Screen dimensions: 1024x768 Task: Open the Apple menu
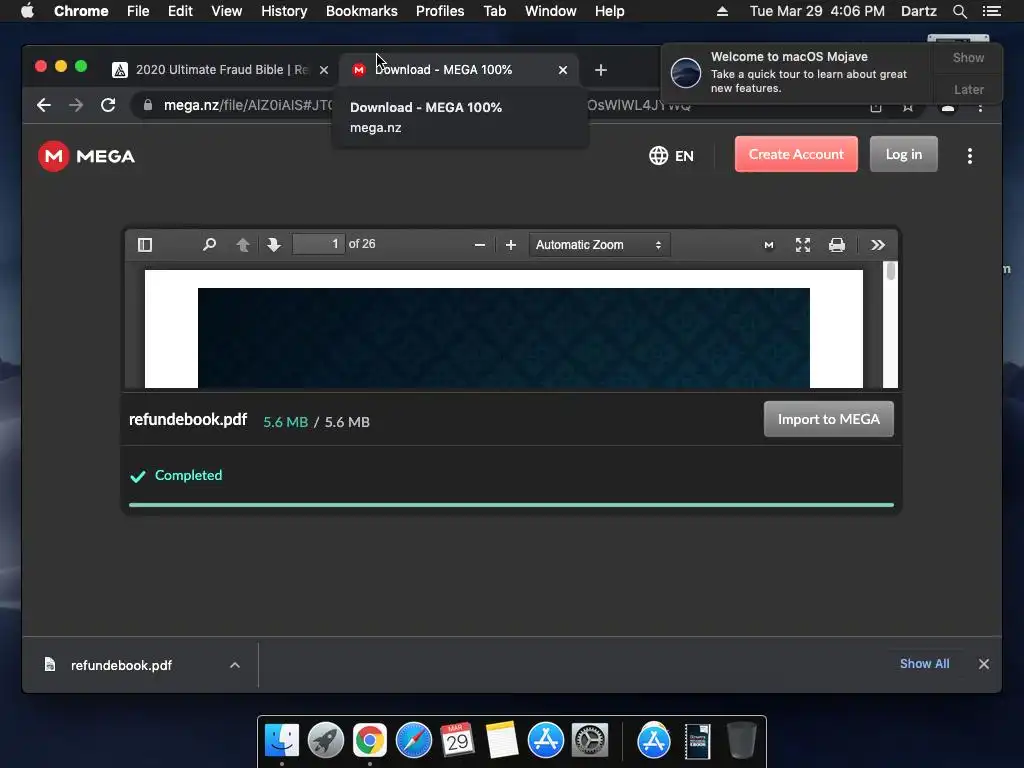click(x=27, y=11)
